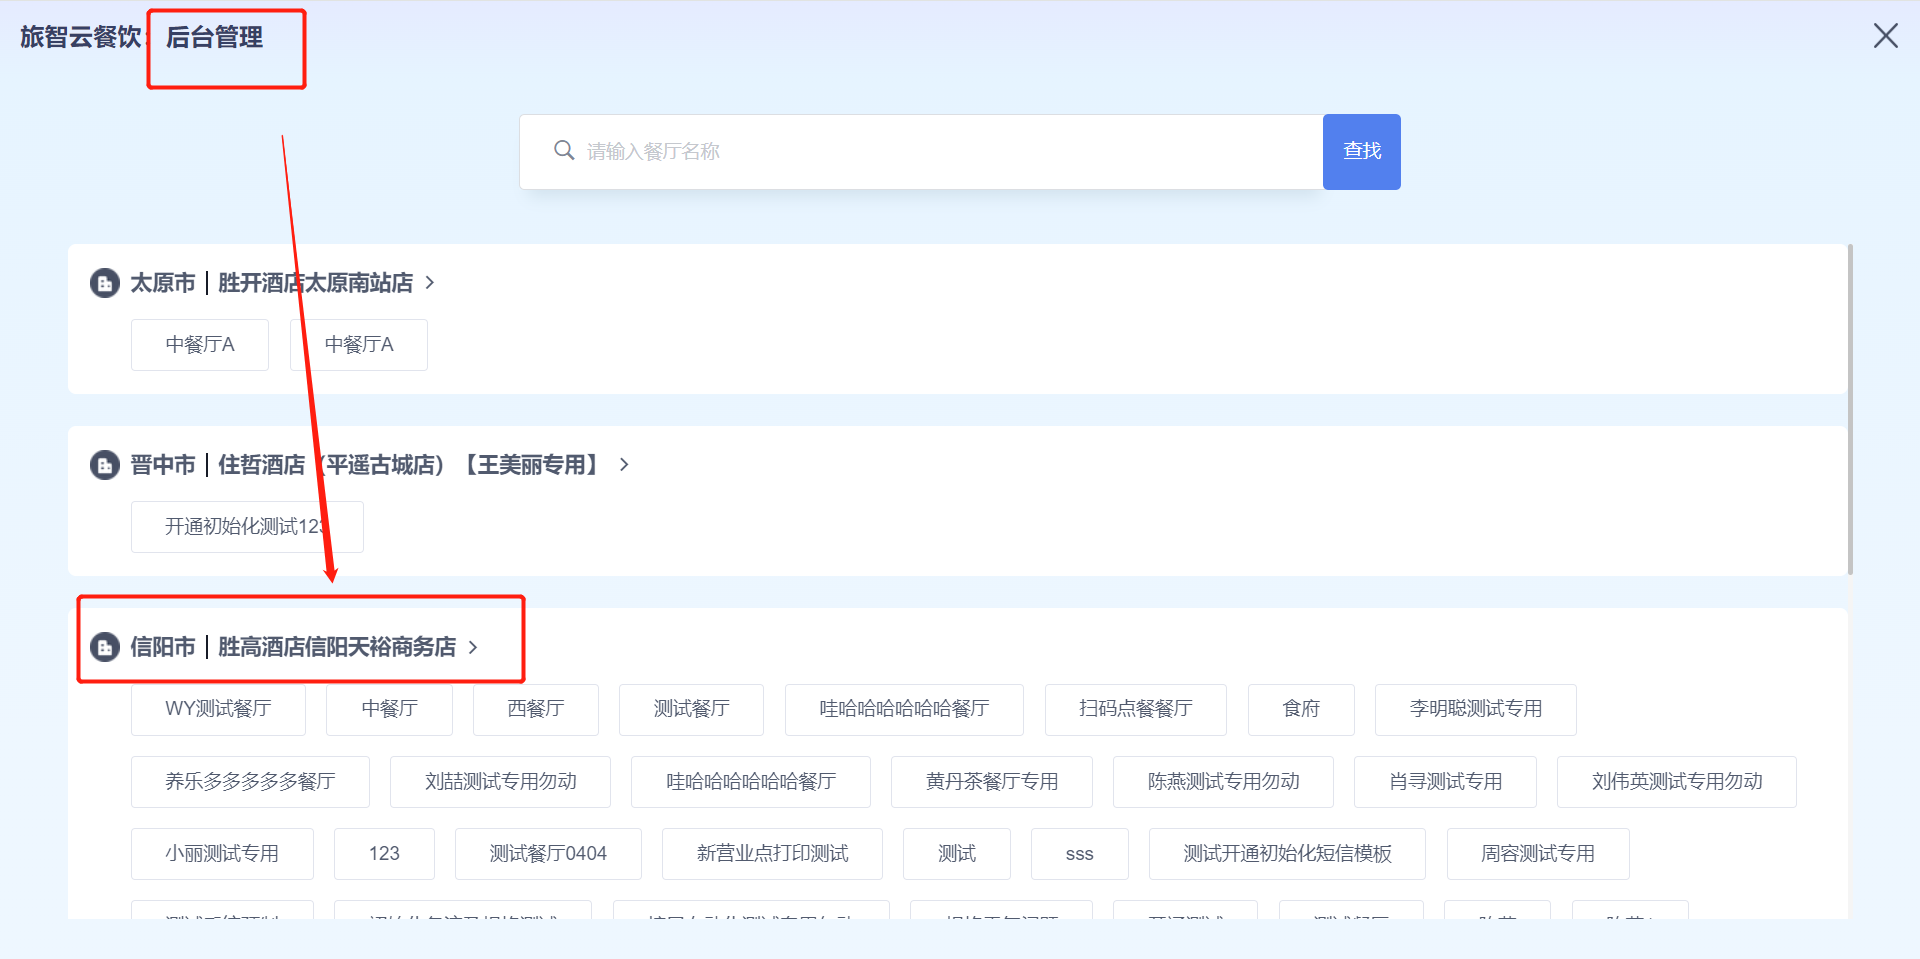Select 养乐多多多多多餐厅
Image resolution: width=1920 pixels, height=959 pixels.
250,782
